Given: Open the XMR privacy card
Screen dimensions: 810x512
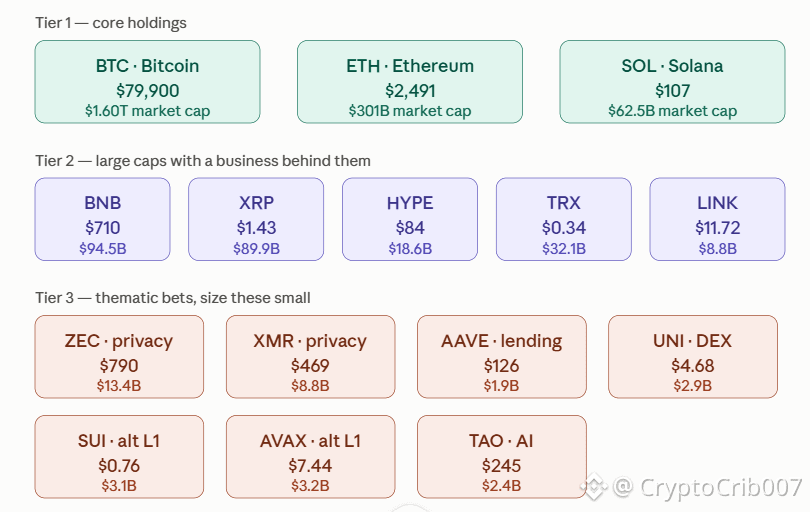Looking at the screenshot, I should (310, 356).
